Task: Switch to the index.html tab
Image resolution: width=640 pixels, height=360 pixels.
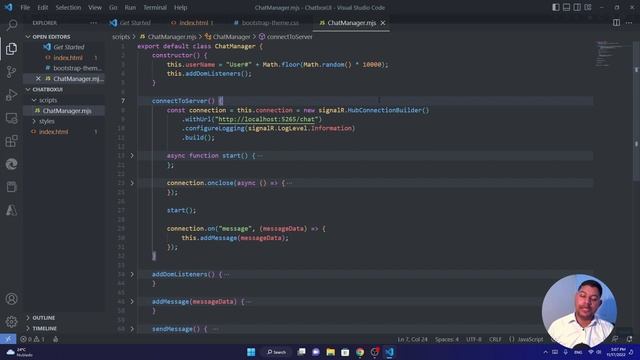Action: [x=193, y=23]
